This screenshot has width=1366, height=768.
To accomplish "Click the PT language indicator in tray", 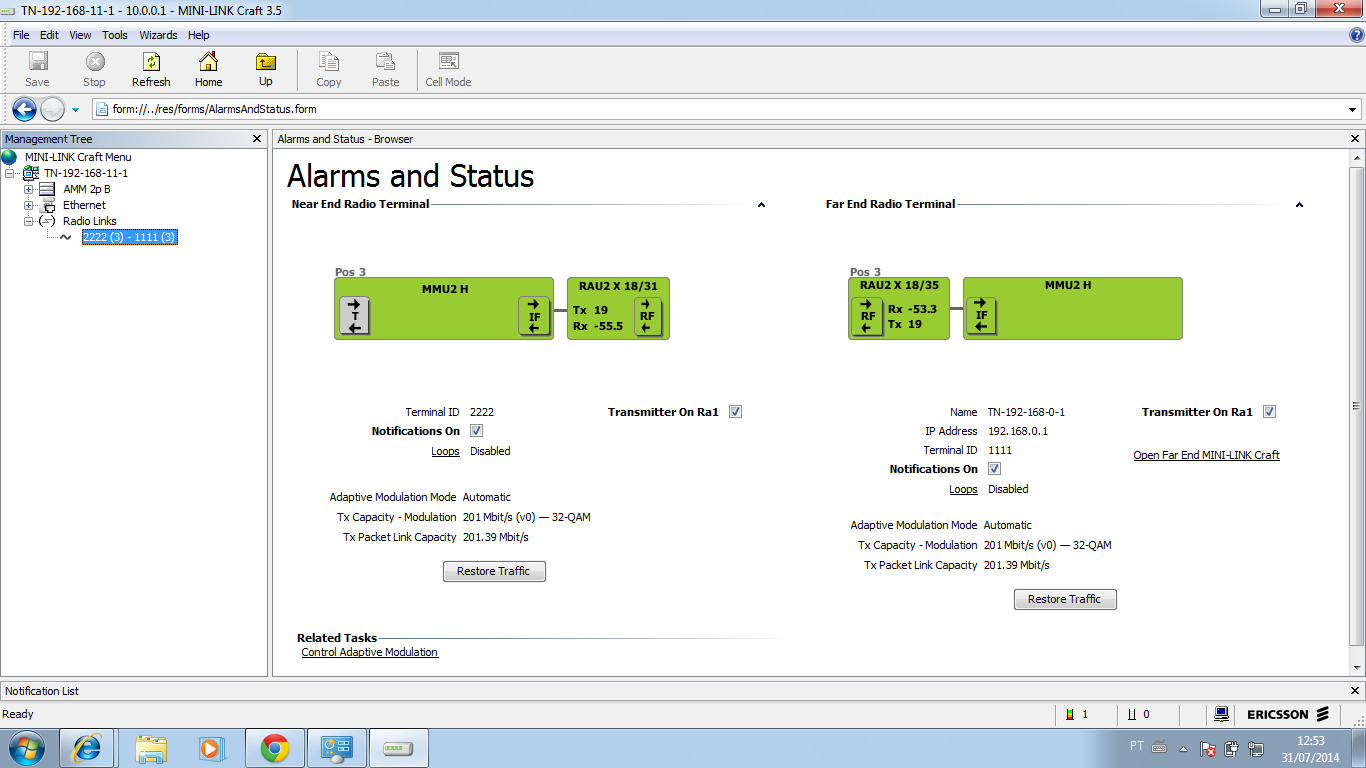I will coord(1136,746).
